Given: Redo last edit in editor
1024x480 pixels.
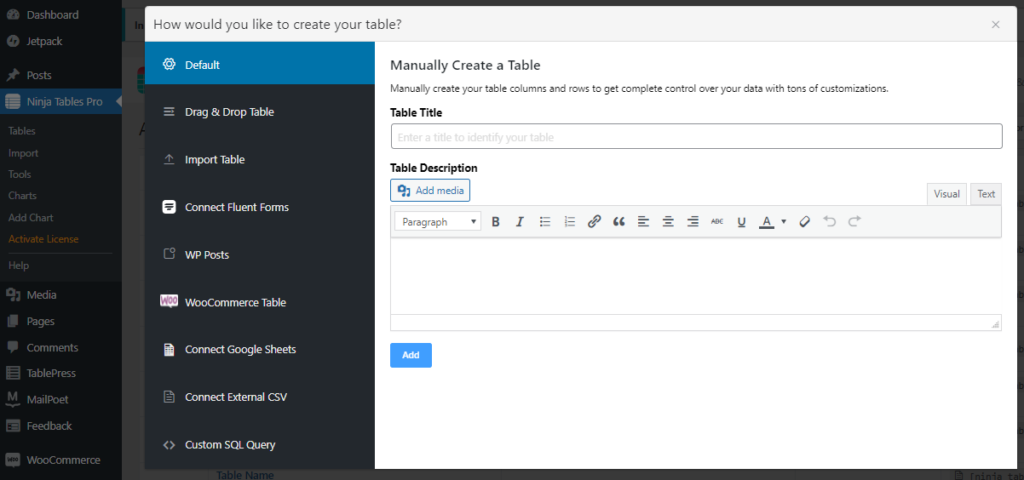Looking at the screenshot, I should click(x=854, y=221).
